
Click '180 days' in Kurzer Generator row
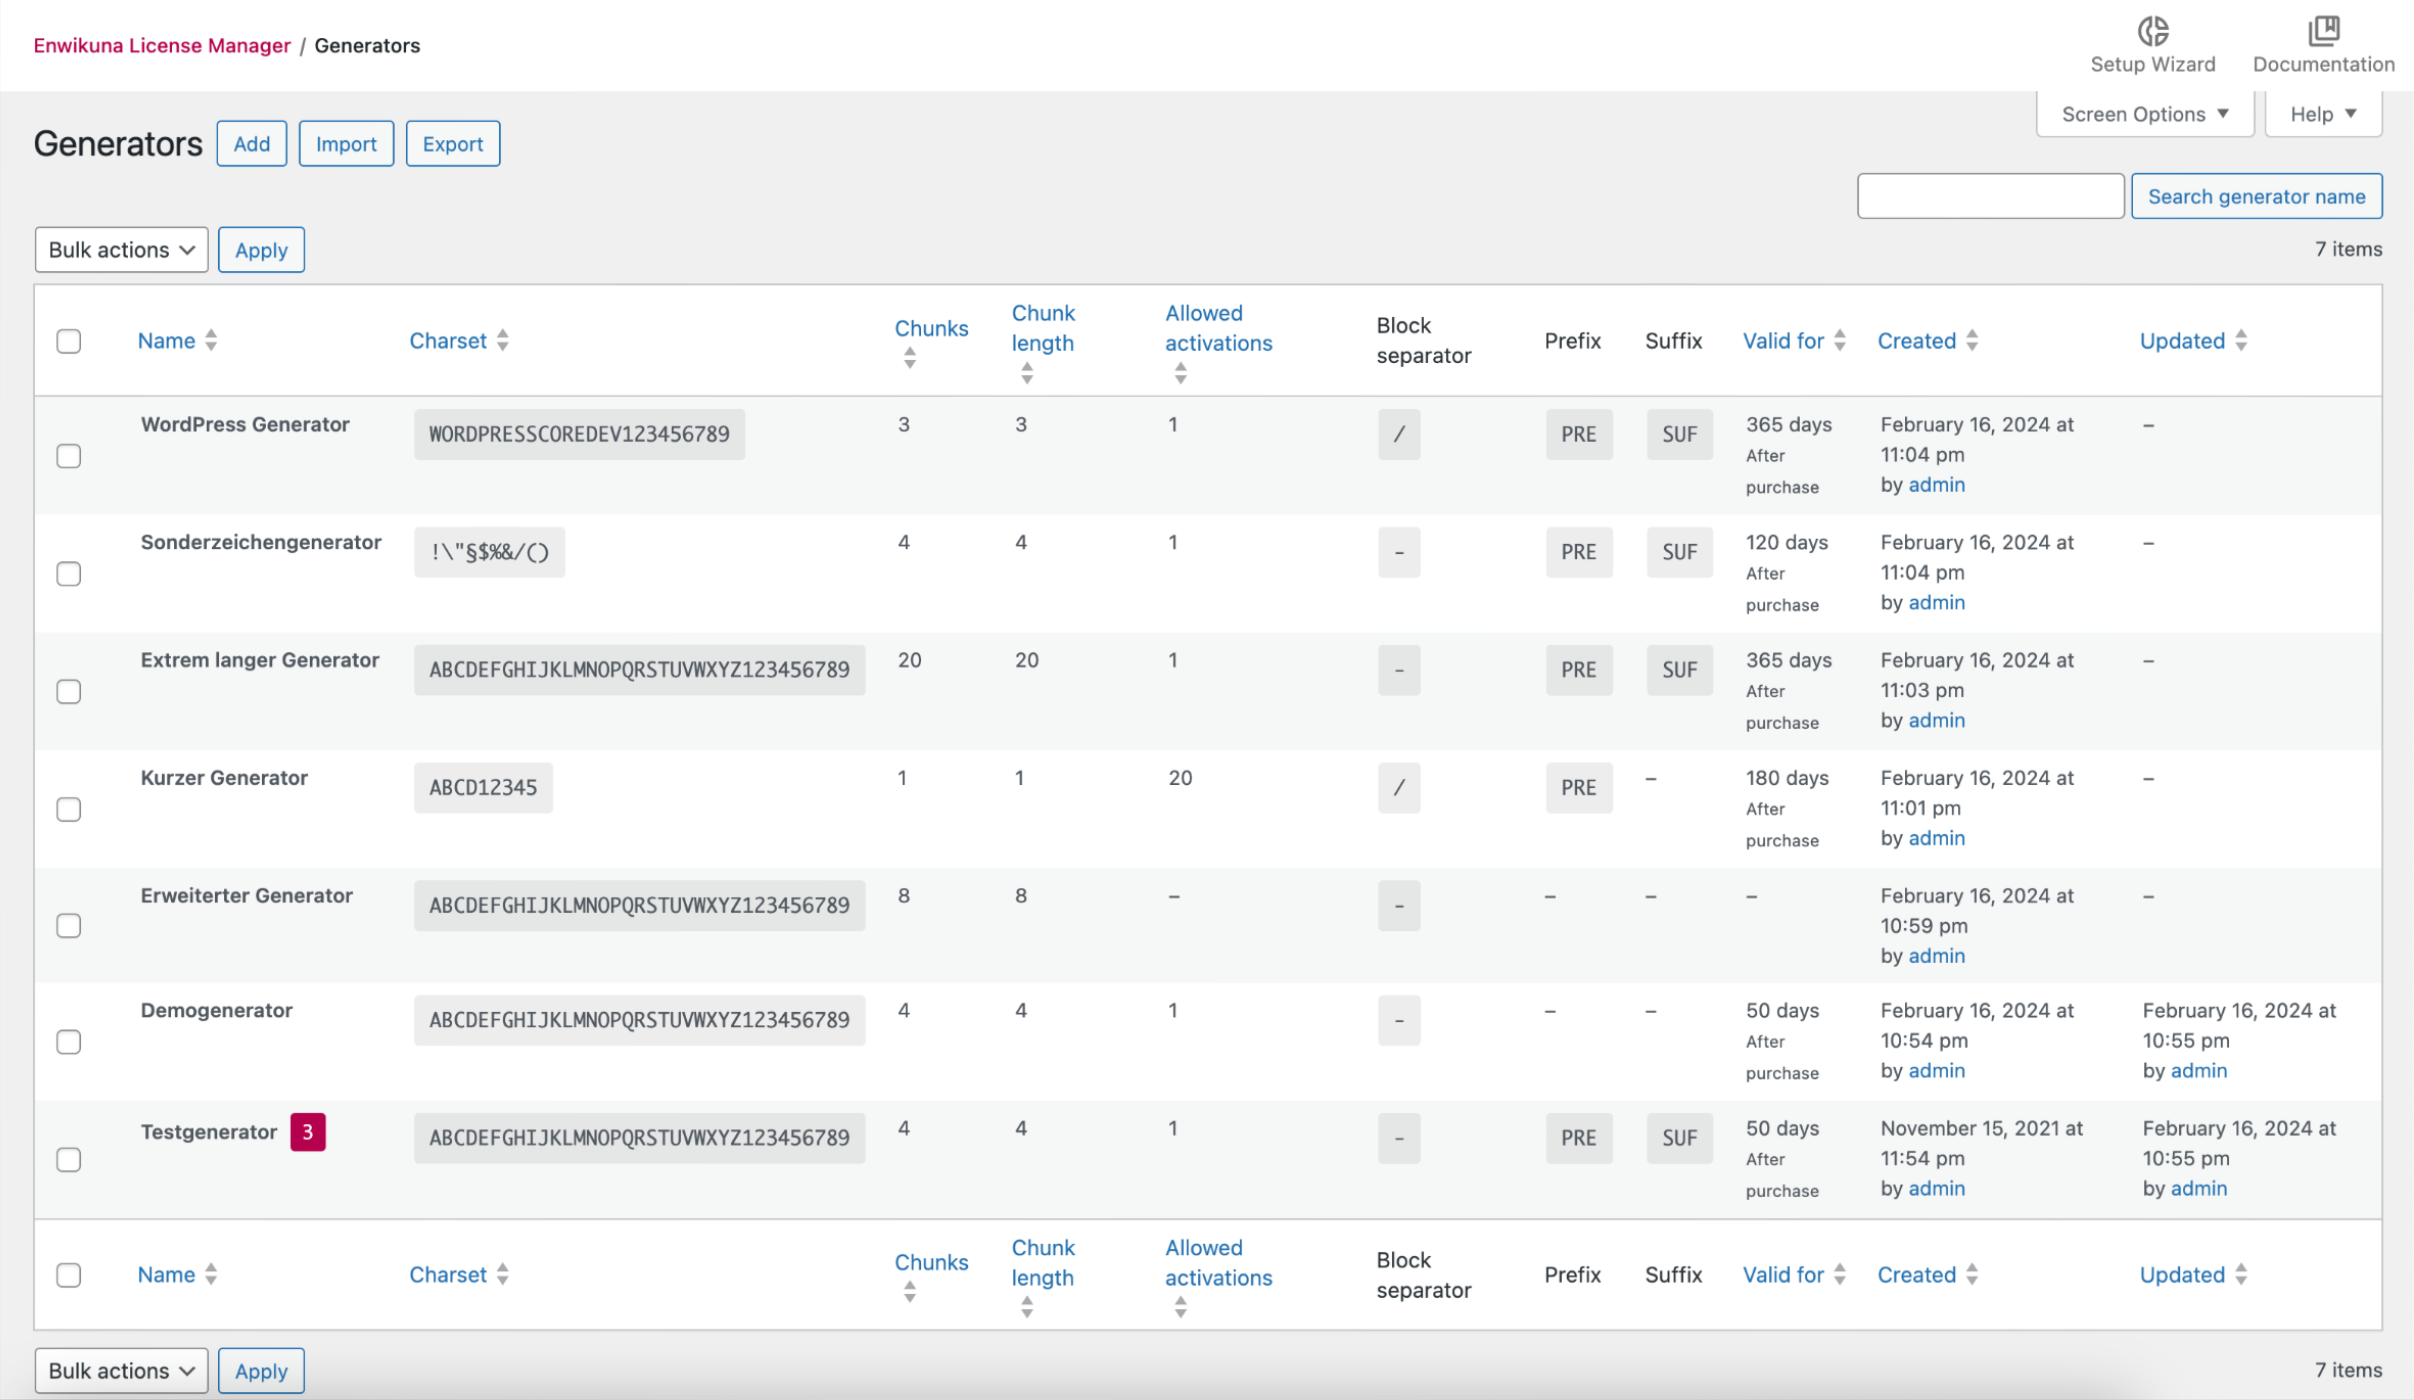click(1787, 778)
